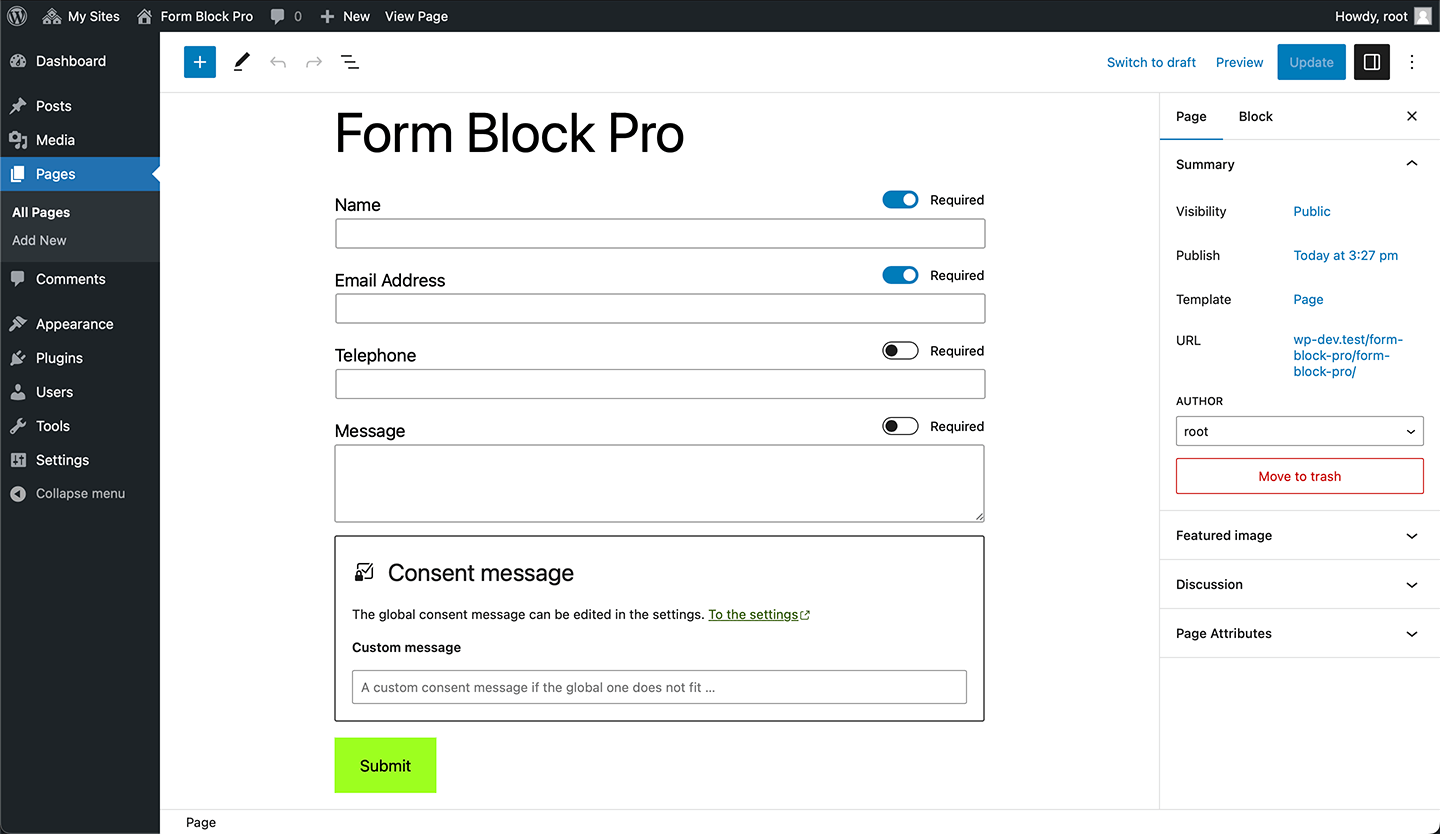Click the Move to trash button
Image resolution: width=1440 pixels, height=834 pixels.
[1299, 476]
